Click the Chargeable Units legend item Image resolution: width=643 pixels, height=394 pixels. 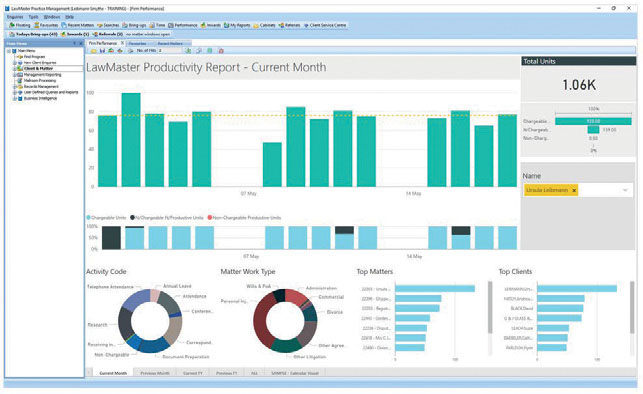106,218
